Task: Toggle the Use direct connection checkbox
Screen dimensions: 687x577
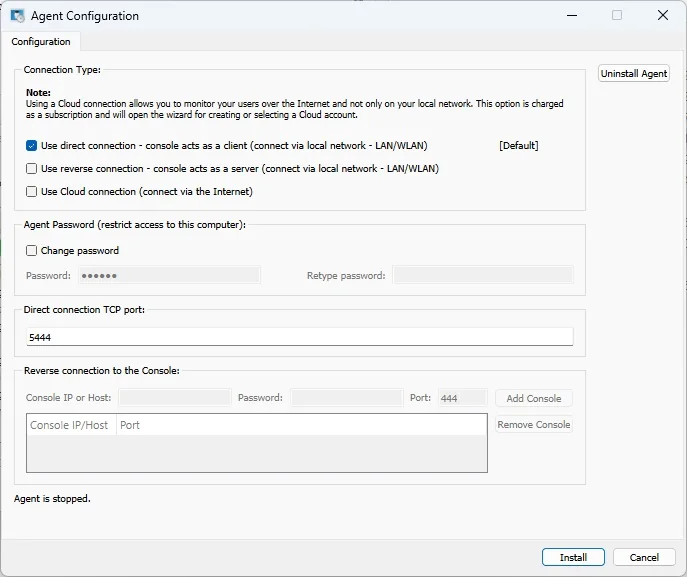Action: (31, 145)
